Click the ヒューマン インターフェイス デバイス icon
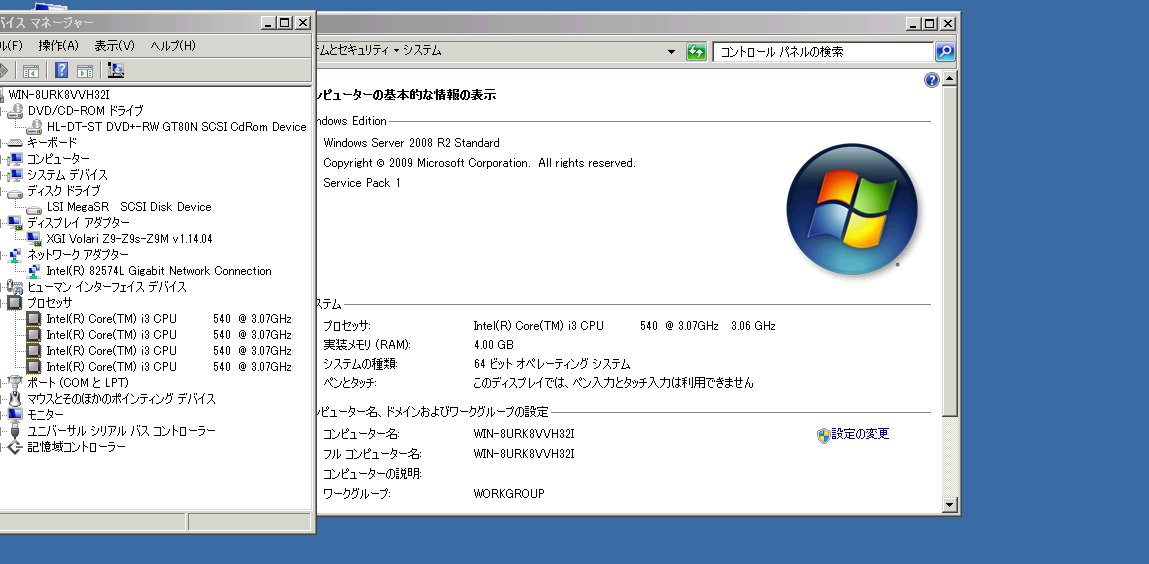 [15, 286]
